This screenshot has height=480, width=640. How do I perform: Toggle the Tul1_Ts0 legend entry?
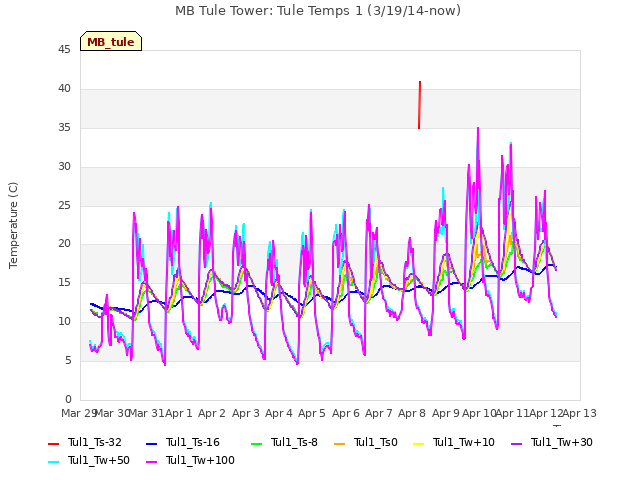[x=366, y=442]
